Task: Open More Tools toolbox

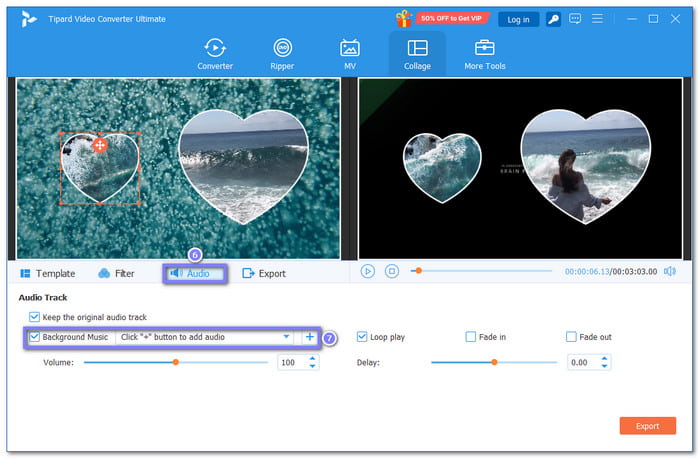Action: 485,53
